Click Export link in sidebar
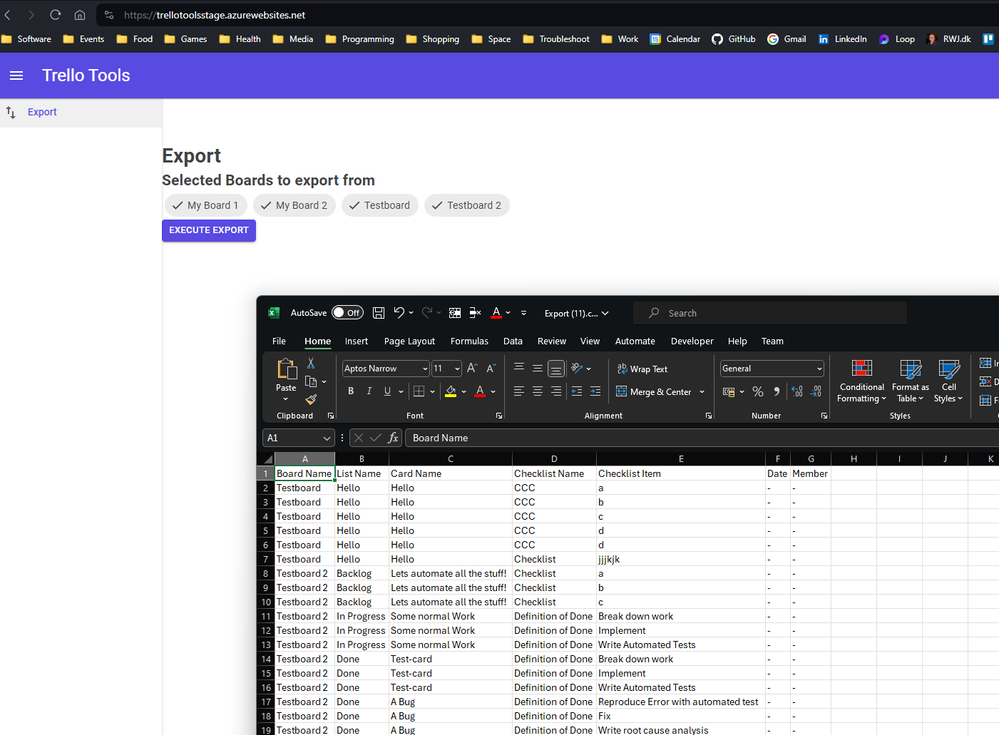 click(42, 112)
